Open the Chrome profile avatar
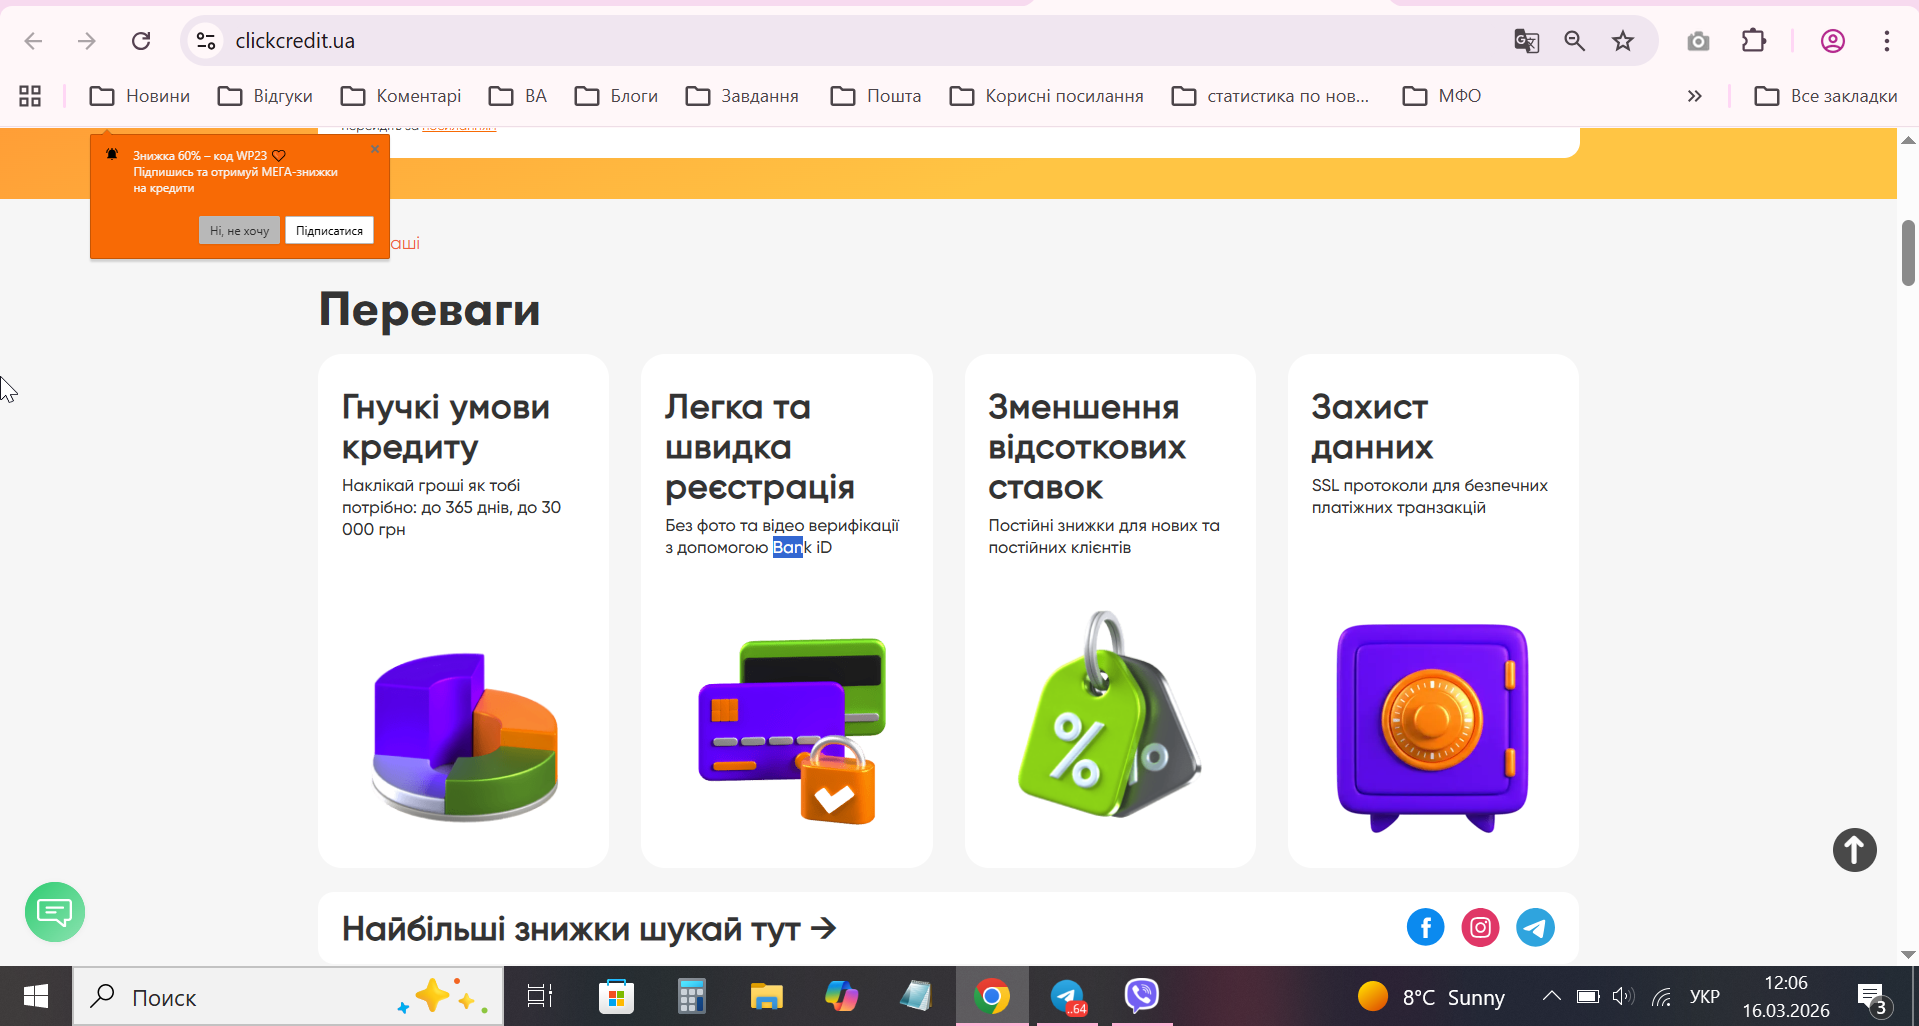1919x1026 pixels. pos(1833,41)
